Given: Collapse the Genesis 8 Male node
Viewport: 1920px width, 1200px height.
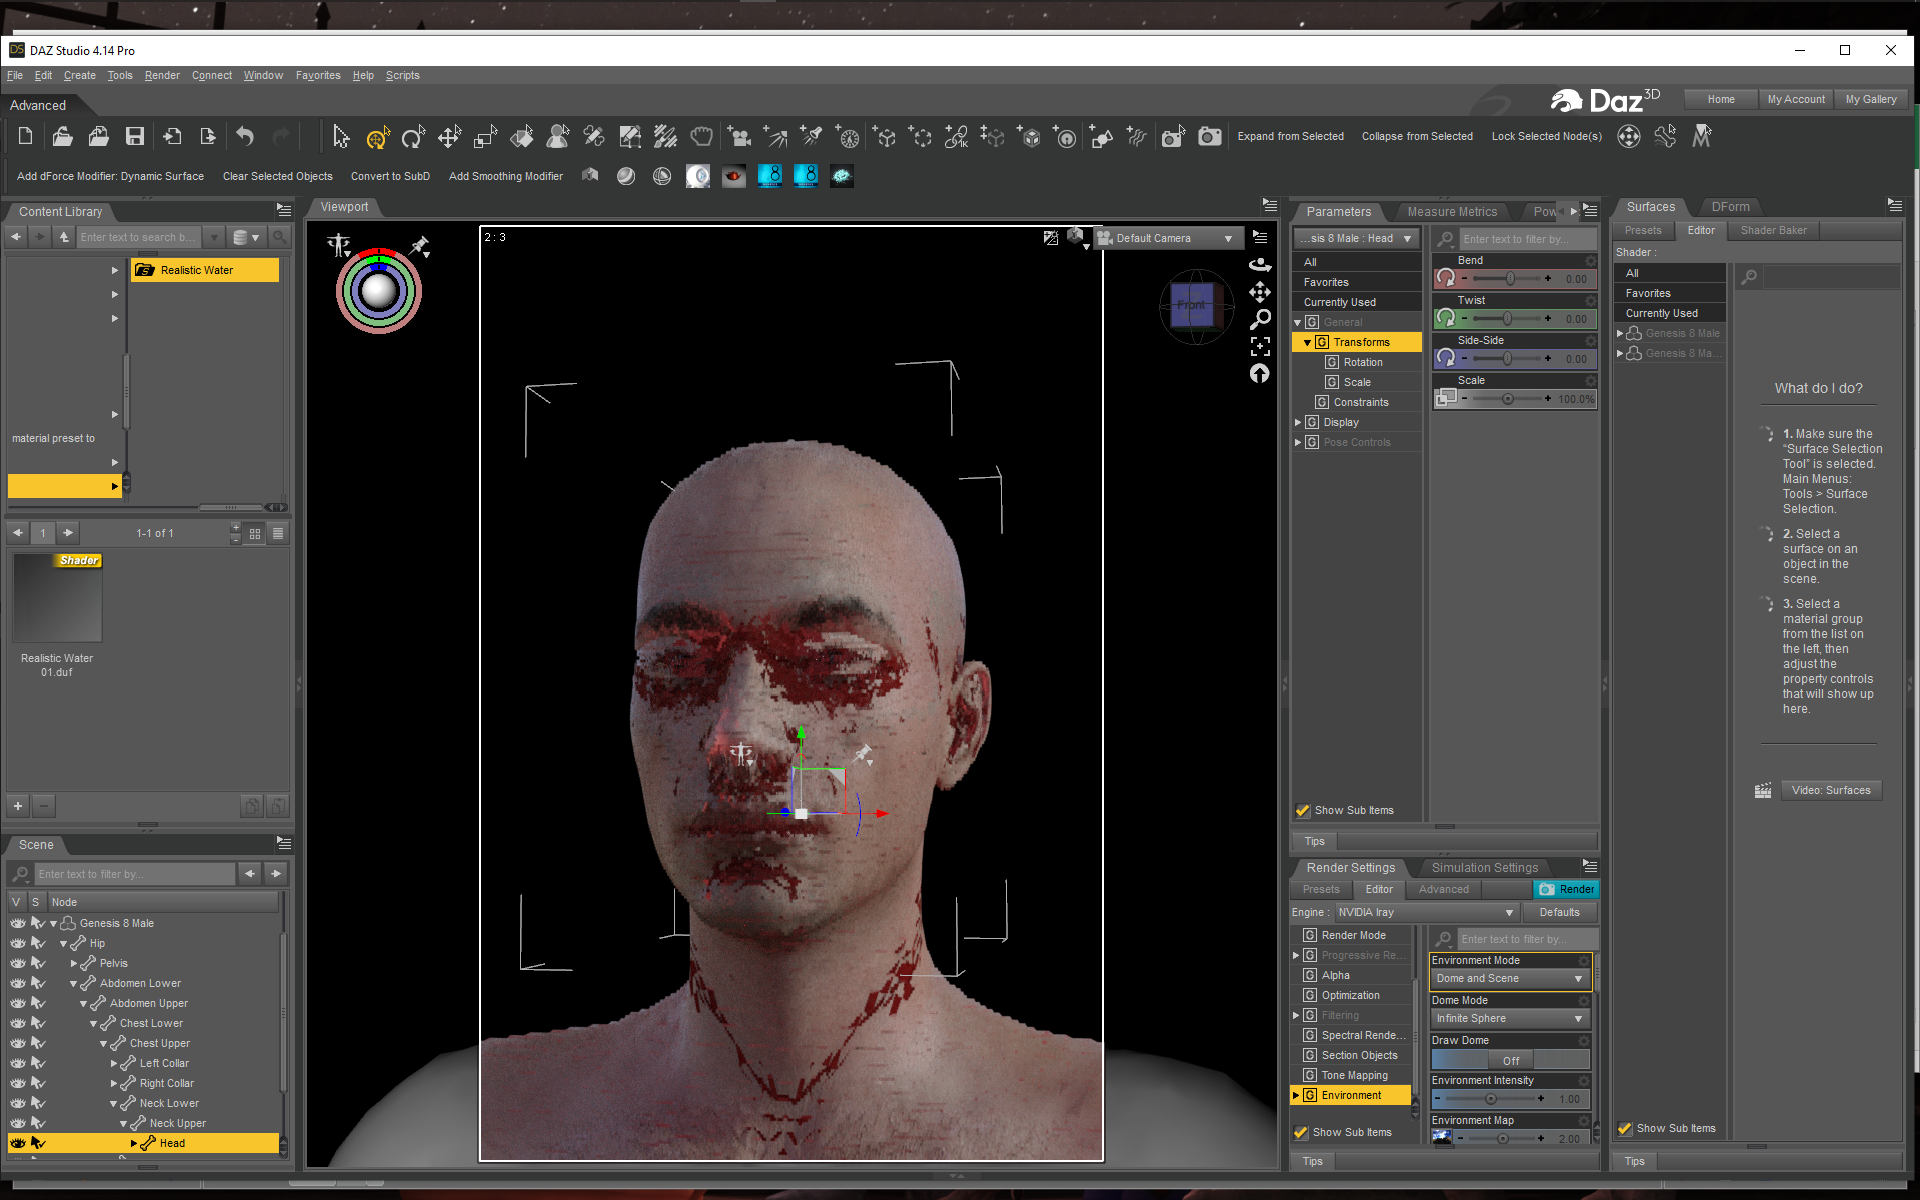Looking at the screenshot, I should click(54, 923).
